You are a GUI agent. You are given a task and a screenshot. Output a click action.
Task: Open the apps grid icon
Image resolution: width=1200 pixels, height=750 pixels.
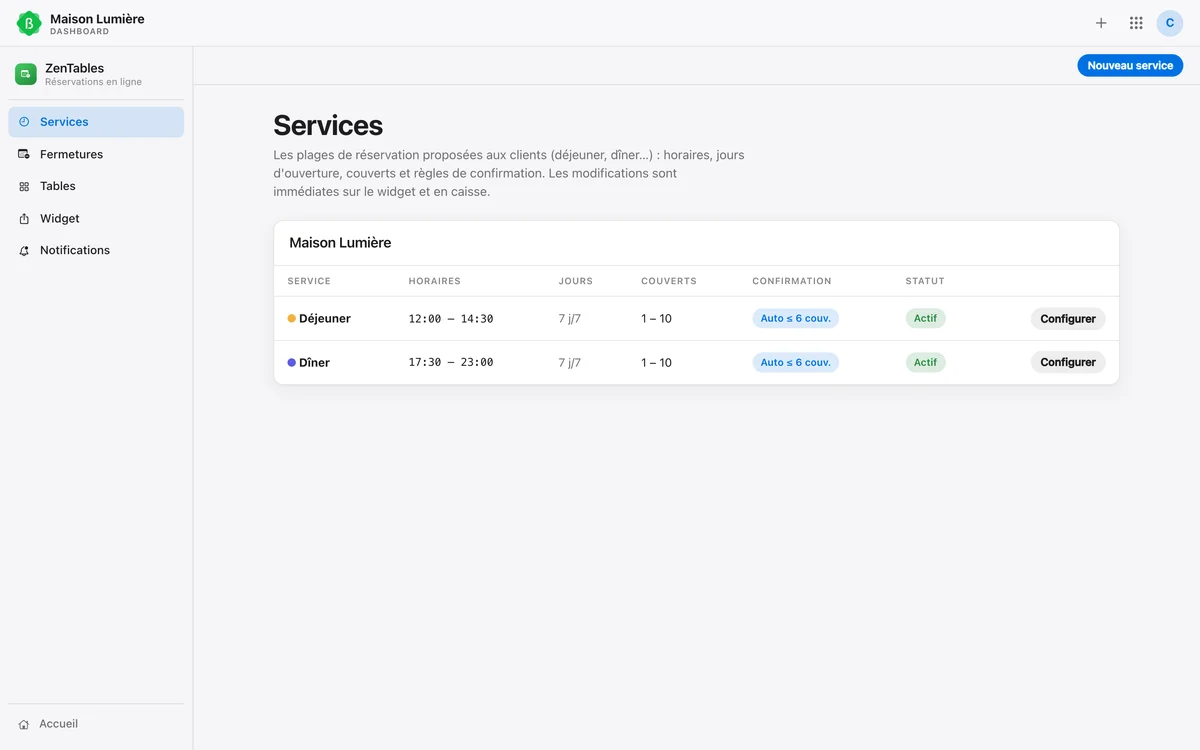[x=1136, y=23]
